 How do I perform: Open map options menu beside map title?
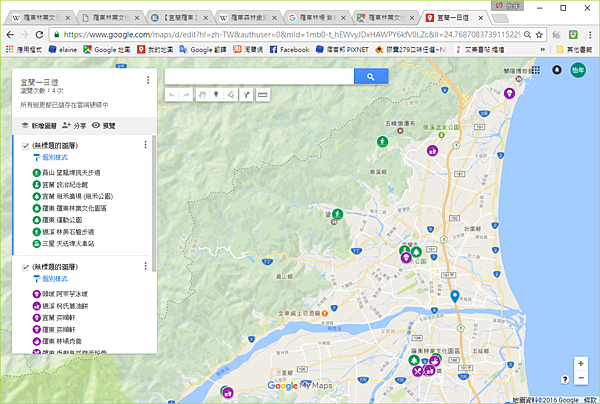click(148, 80)
